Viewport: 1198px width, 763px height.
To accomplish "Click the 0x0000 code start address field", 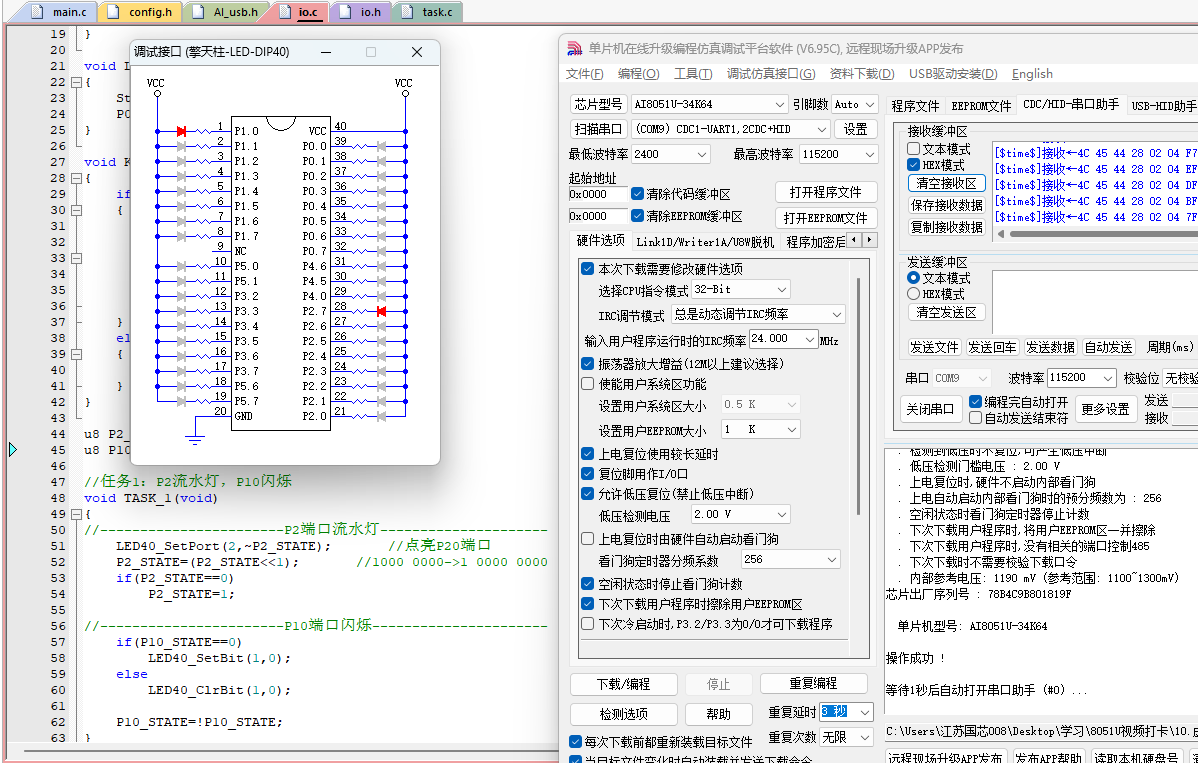I will point(597,194).
